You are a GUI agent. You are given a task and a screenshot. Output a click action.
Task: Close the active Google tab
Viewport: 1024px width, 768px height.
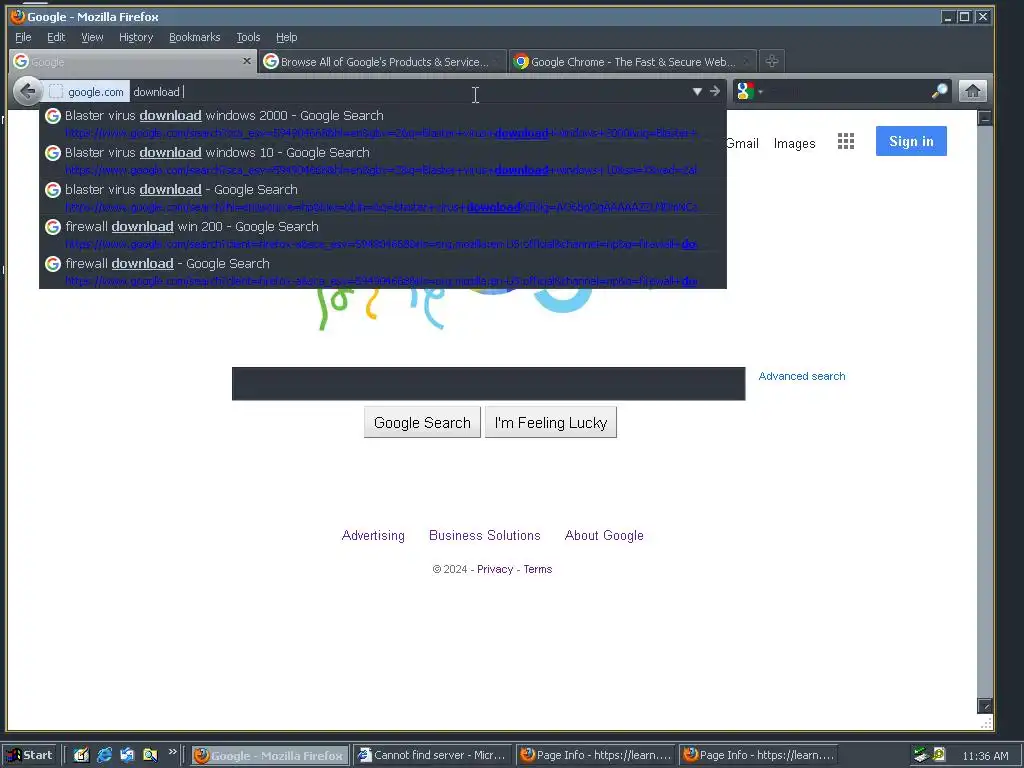(x=246, y=61)
